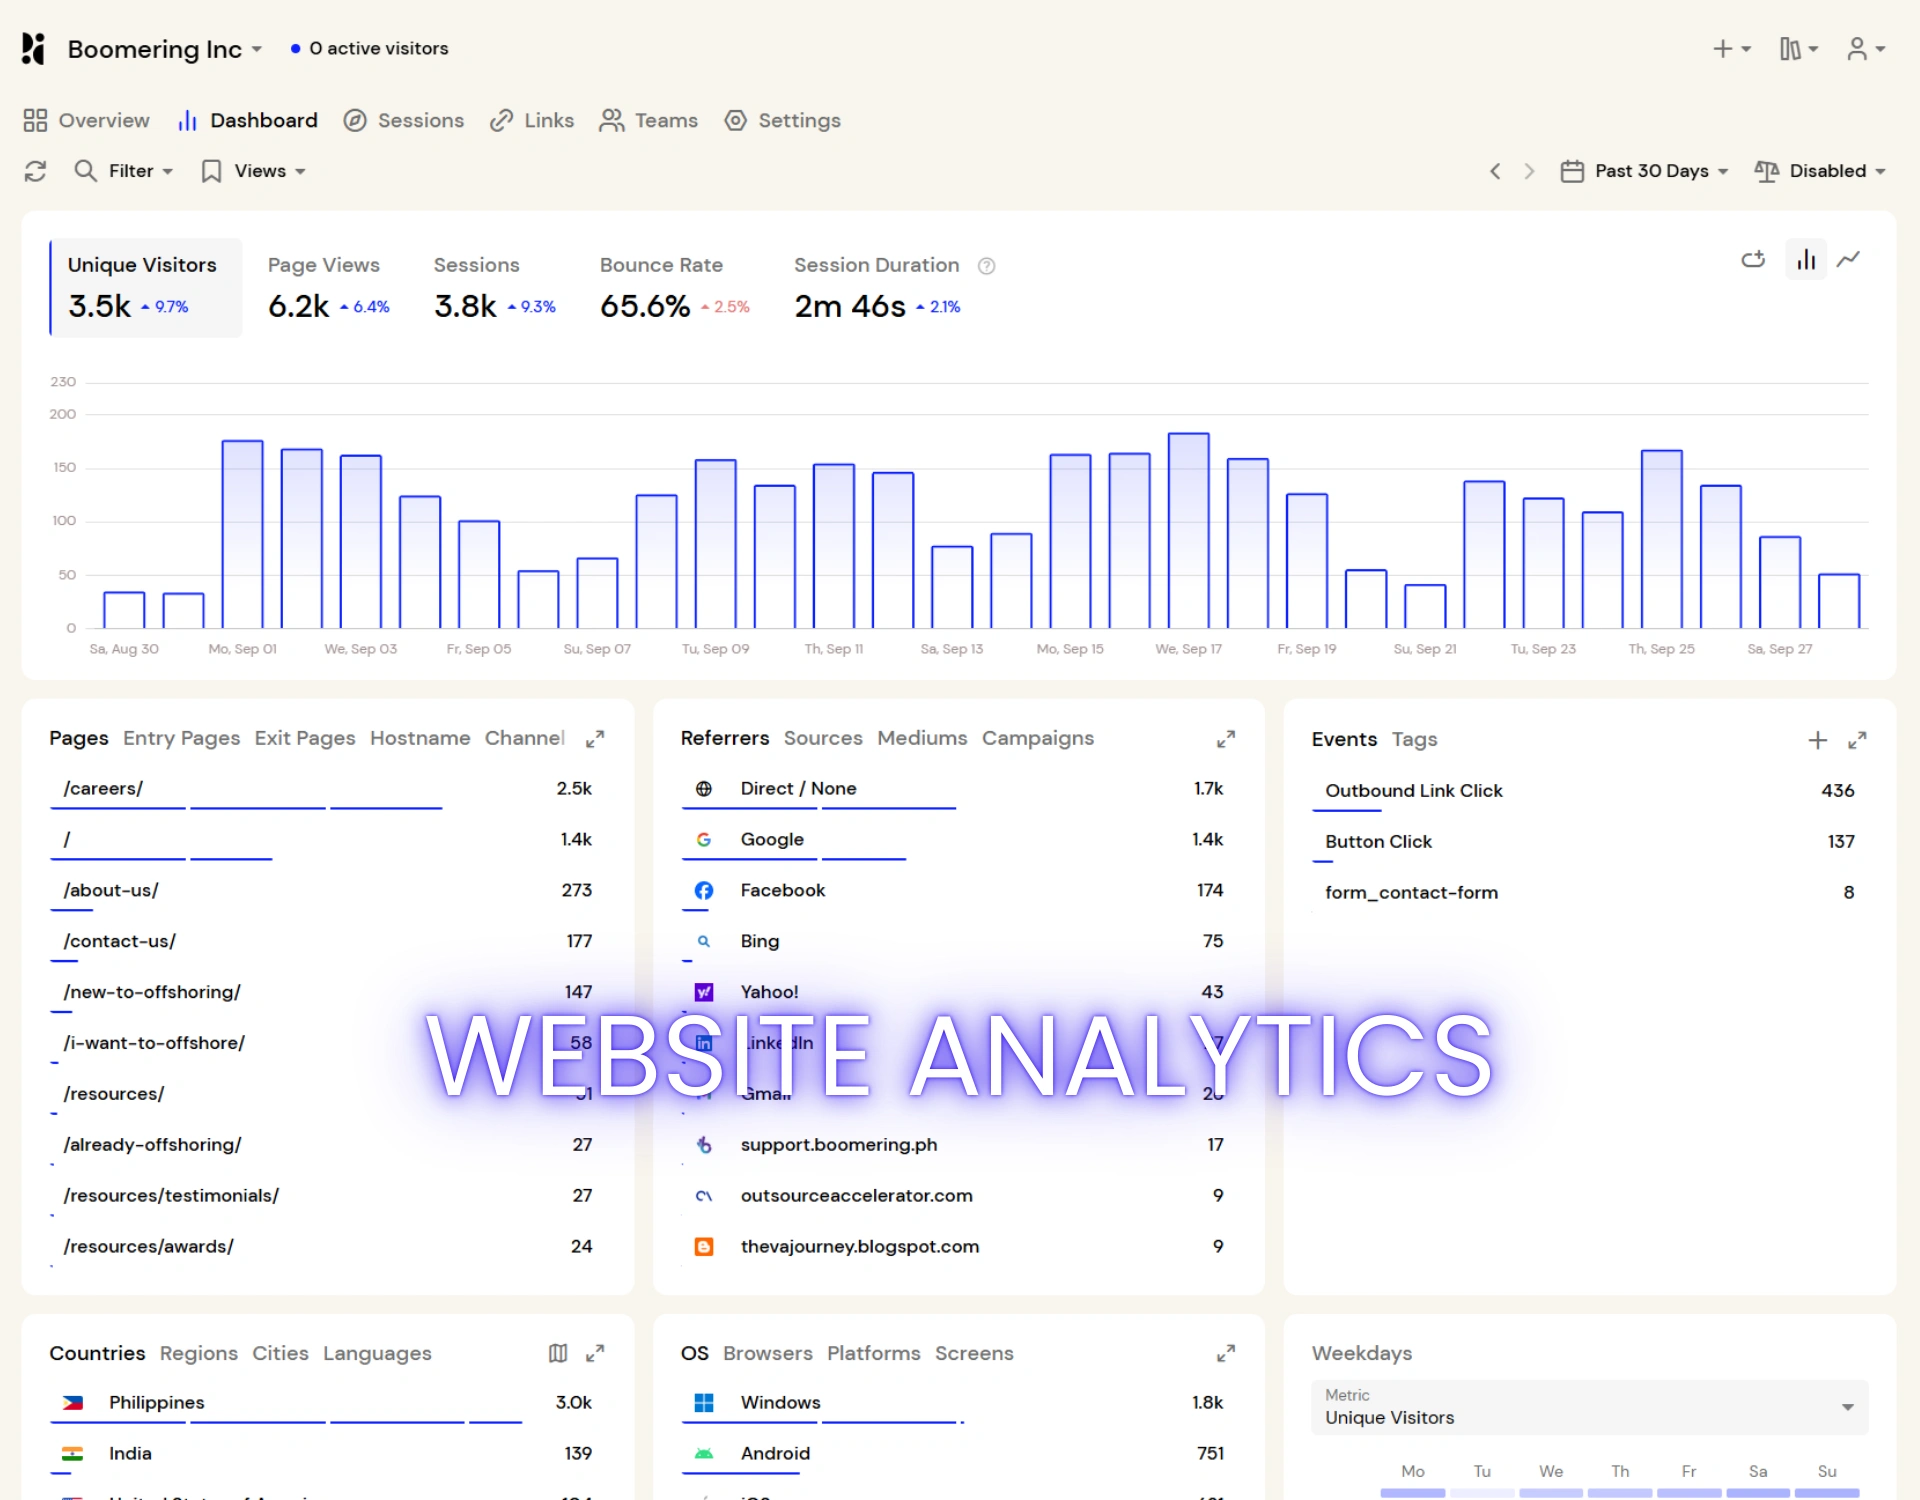Image resolution: width=1920 pixels, height=1500 pixels.
Task: Select the Unique Visitors metric card
Action: pyautogui.click(x=145, y=287)
